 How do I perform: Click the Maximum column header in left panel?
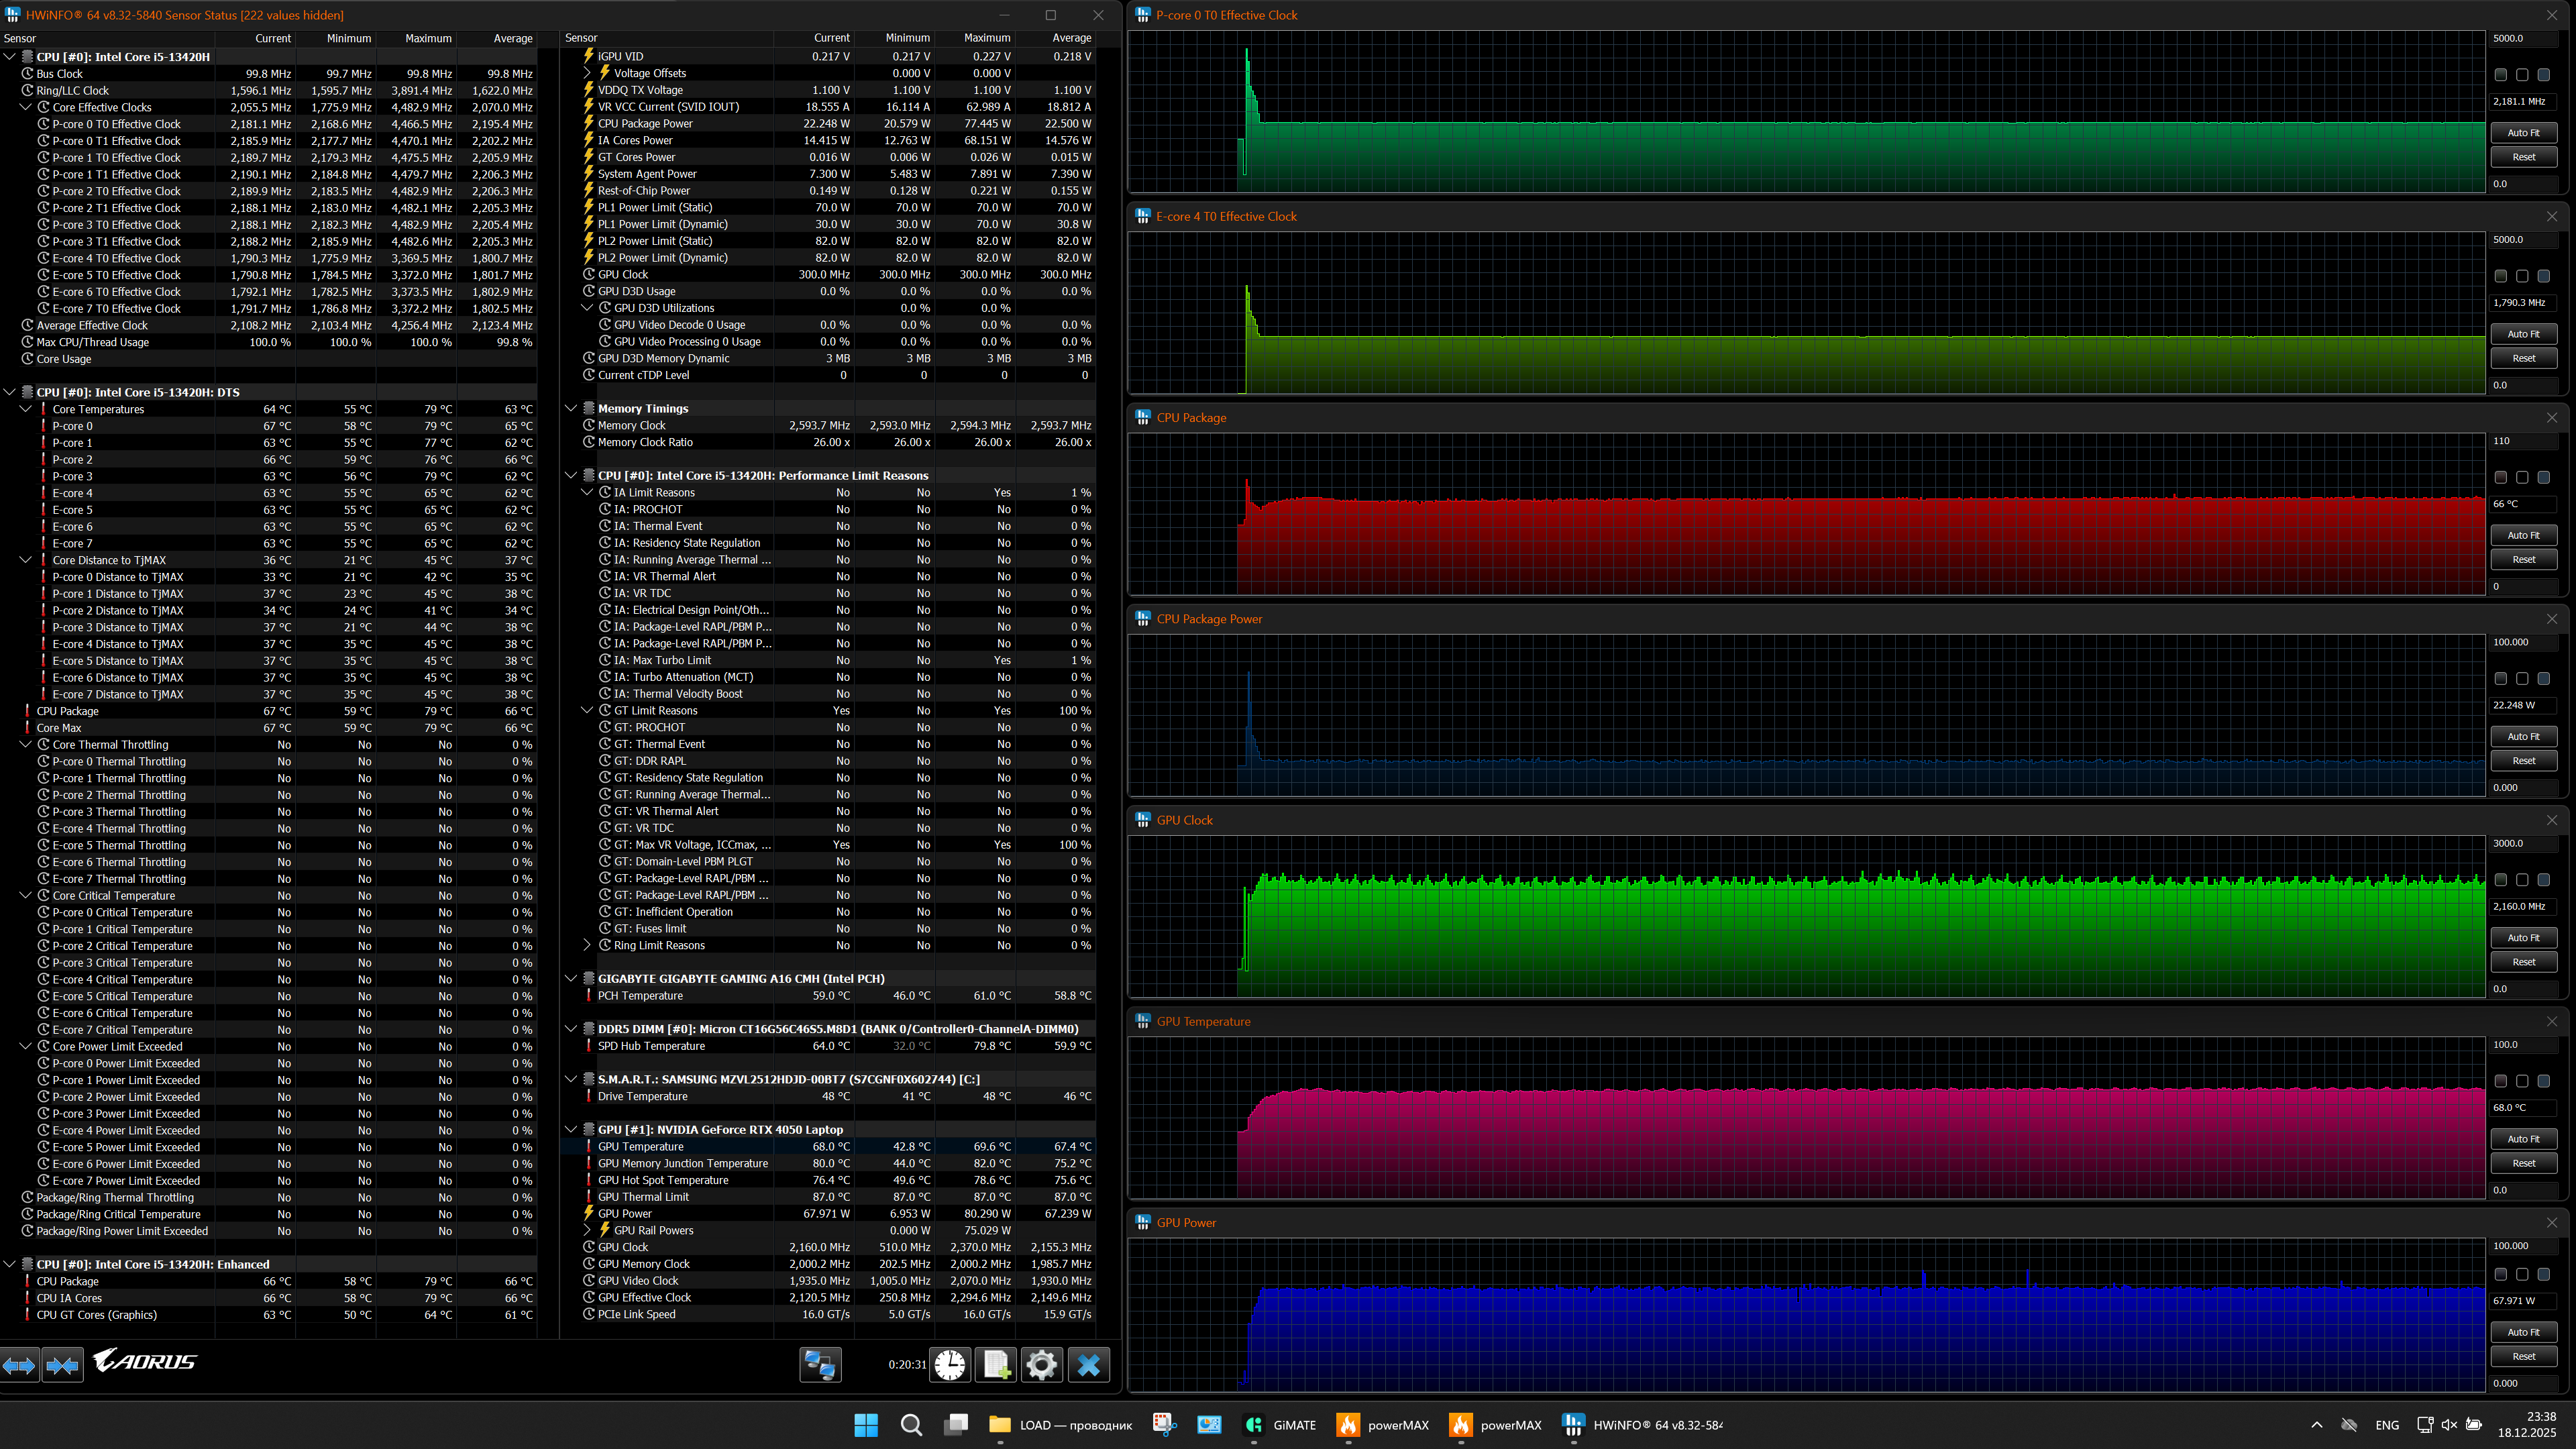(428, 38)
